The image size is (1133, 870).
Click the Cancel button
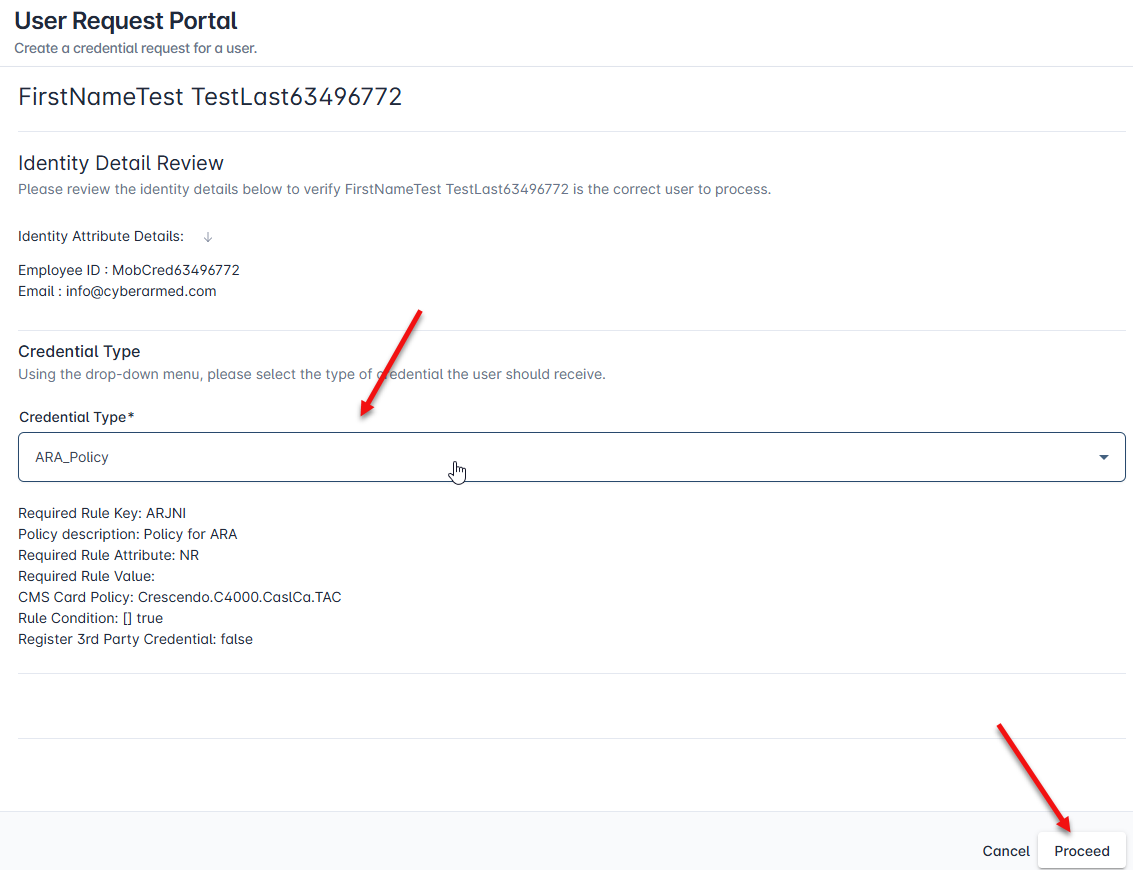tap(1005, 851)
